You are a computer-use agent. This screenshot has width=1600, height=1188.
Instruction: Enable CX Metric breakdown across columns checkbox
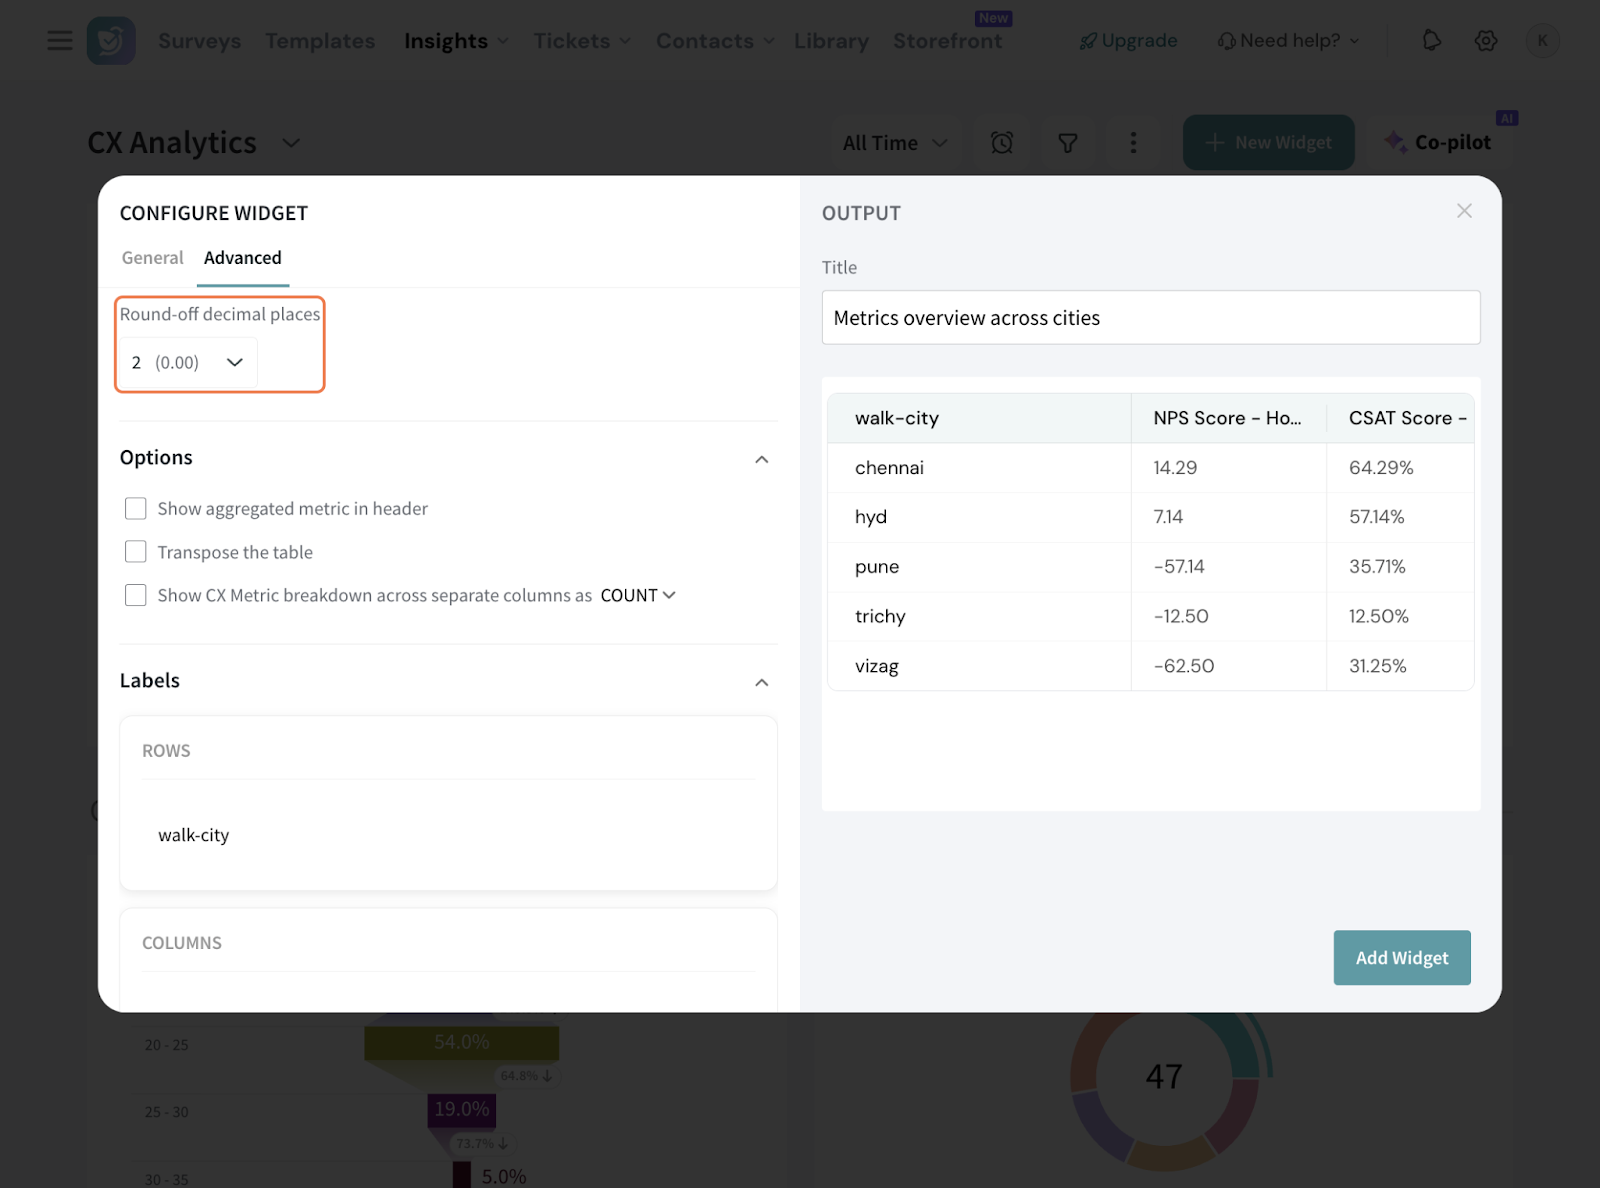(136, 595)
